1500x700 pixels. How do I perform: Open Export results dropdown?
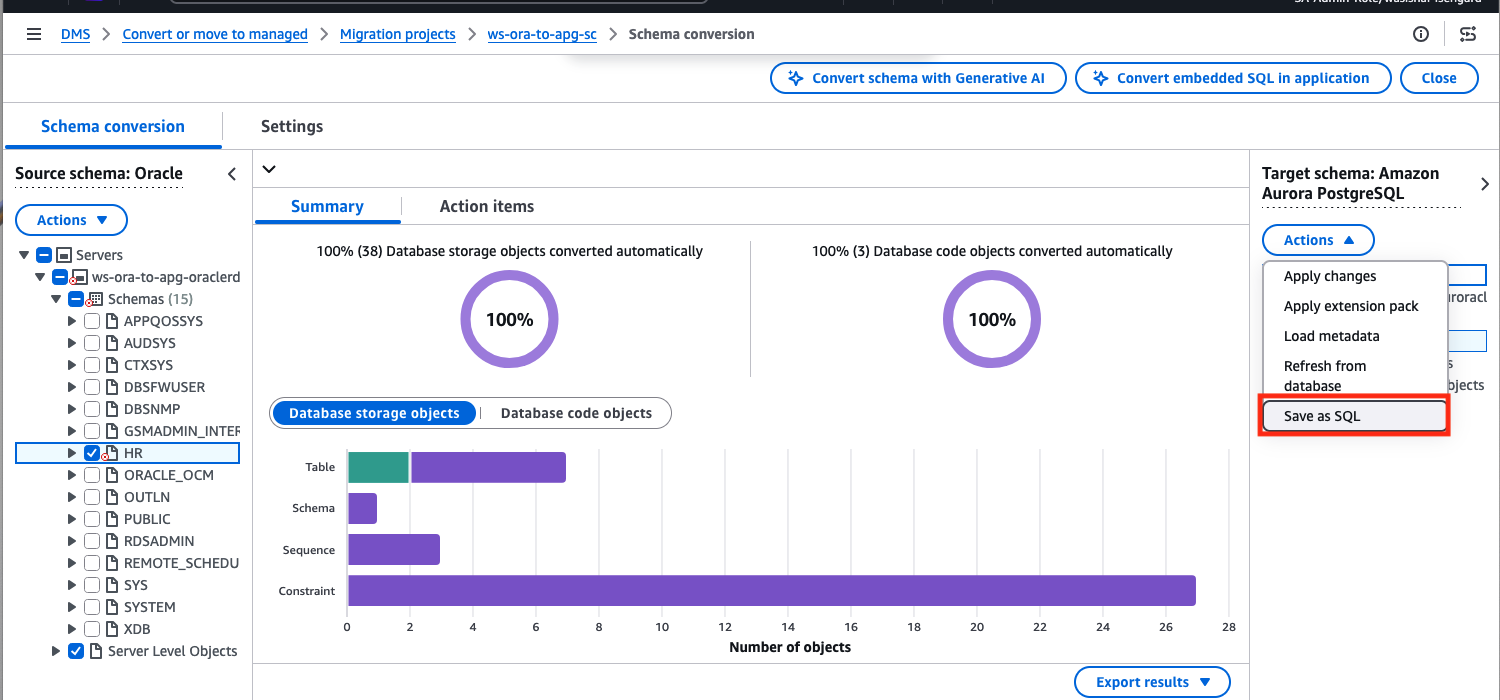point(1153,682)
